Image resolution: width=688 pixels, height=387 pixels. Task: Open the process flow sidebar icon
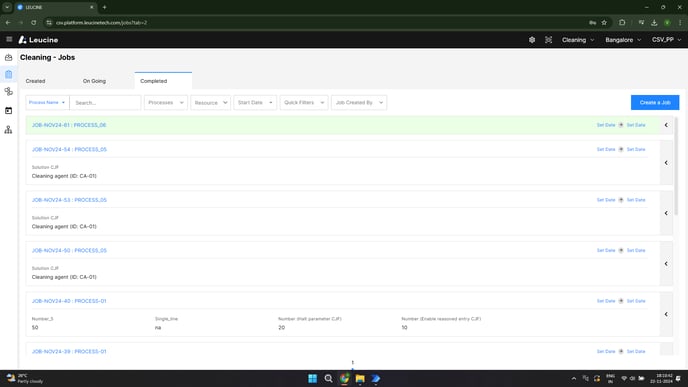(x=8, y=91)
